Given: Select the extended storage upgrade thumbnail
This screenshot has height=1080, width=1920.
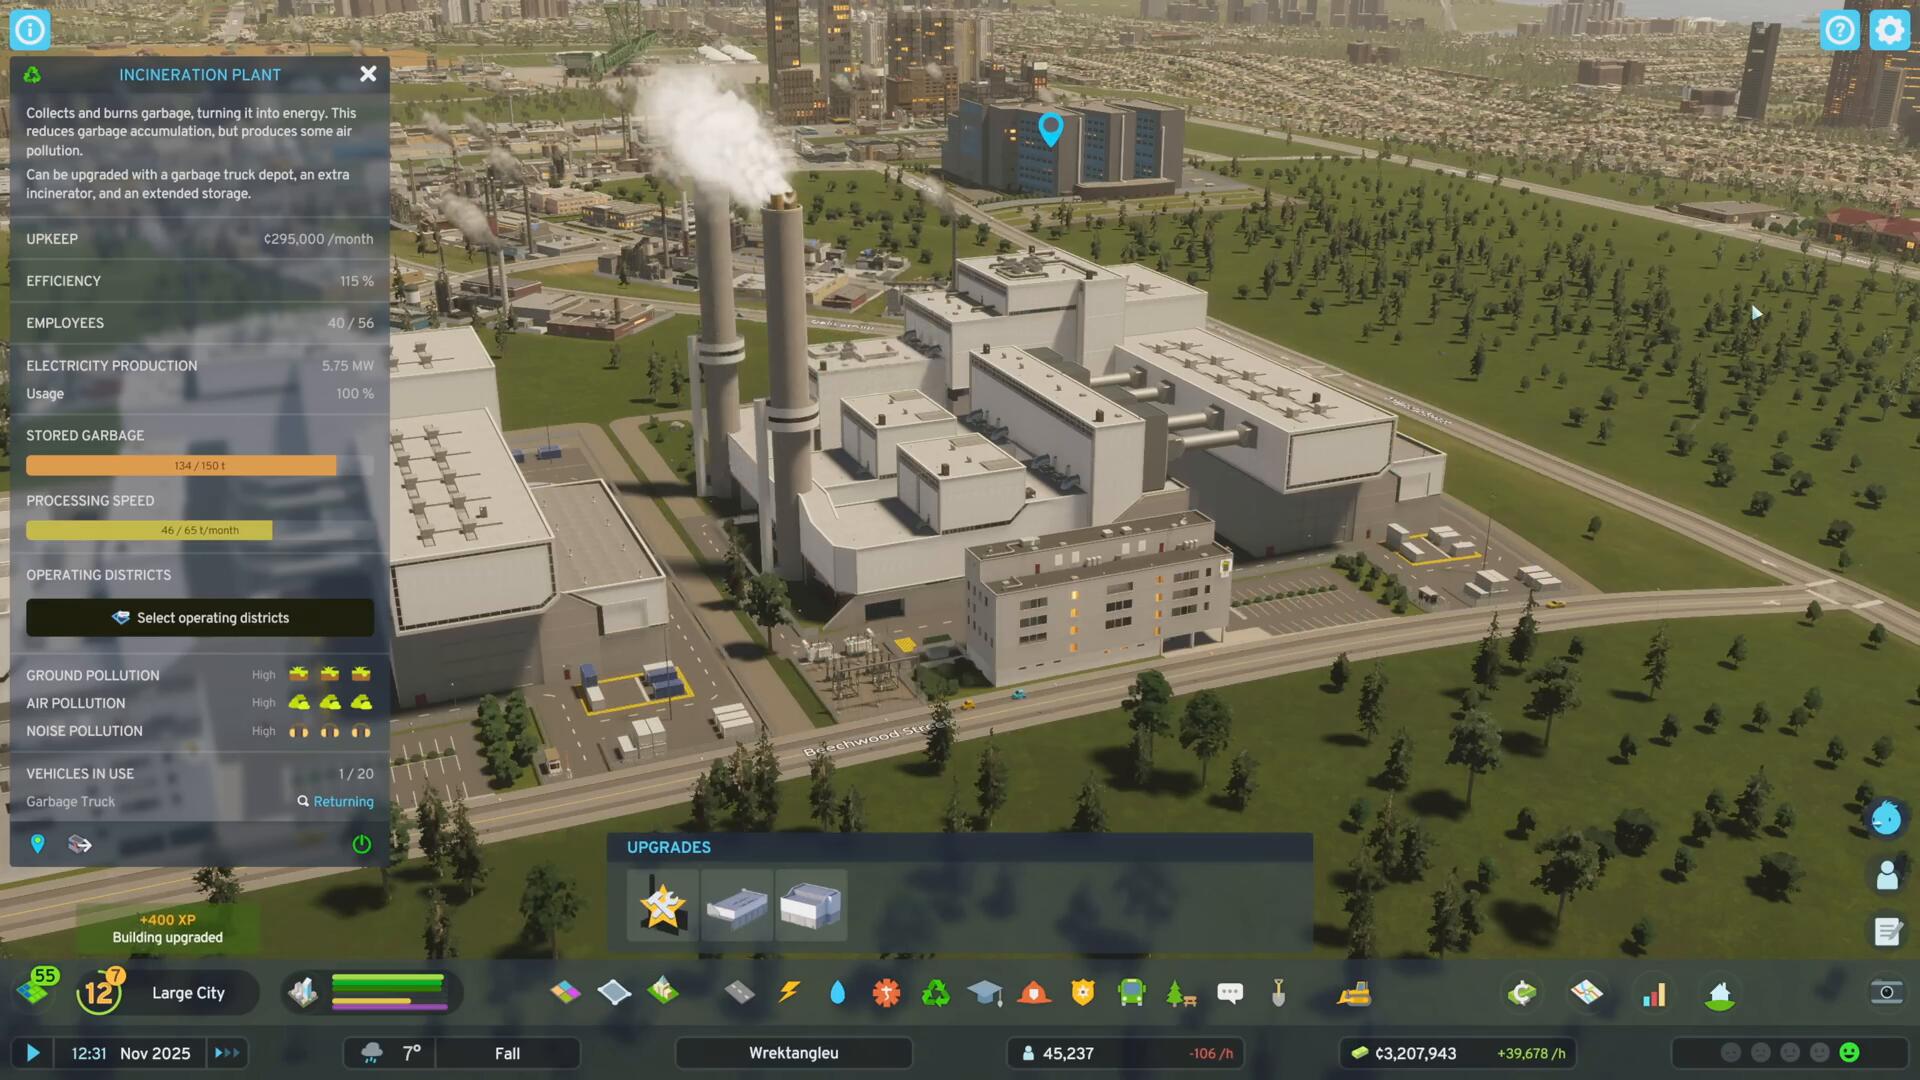Looking at the screenshot, I should tap(810, 906).
